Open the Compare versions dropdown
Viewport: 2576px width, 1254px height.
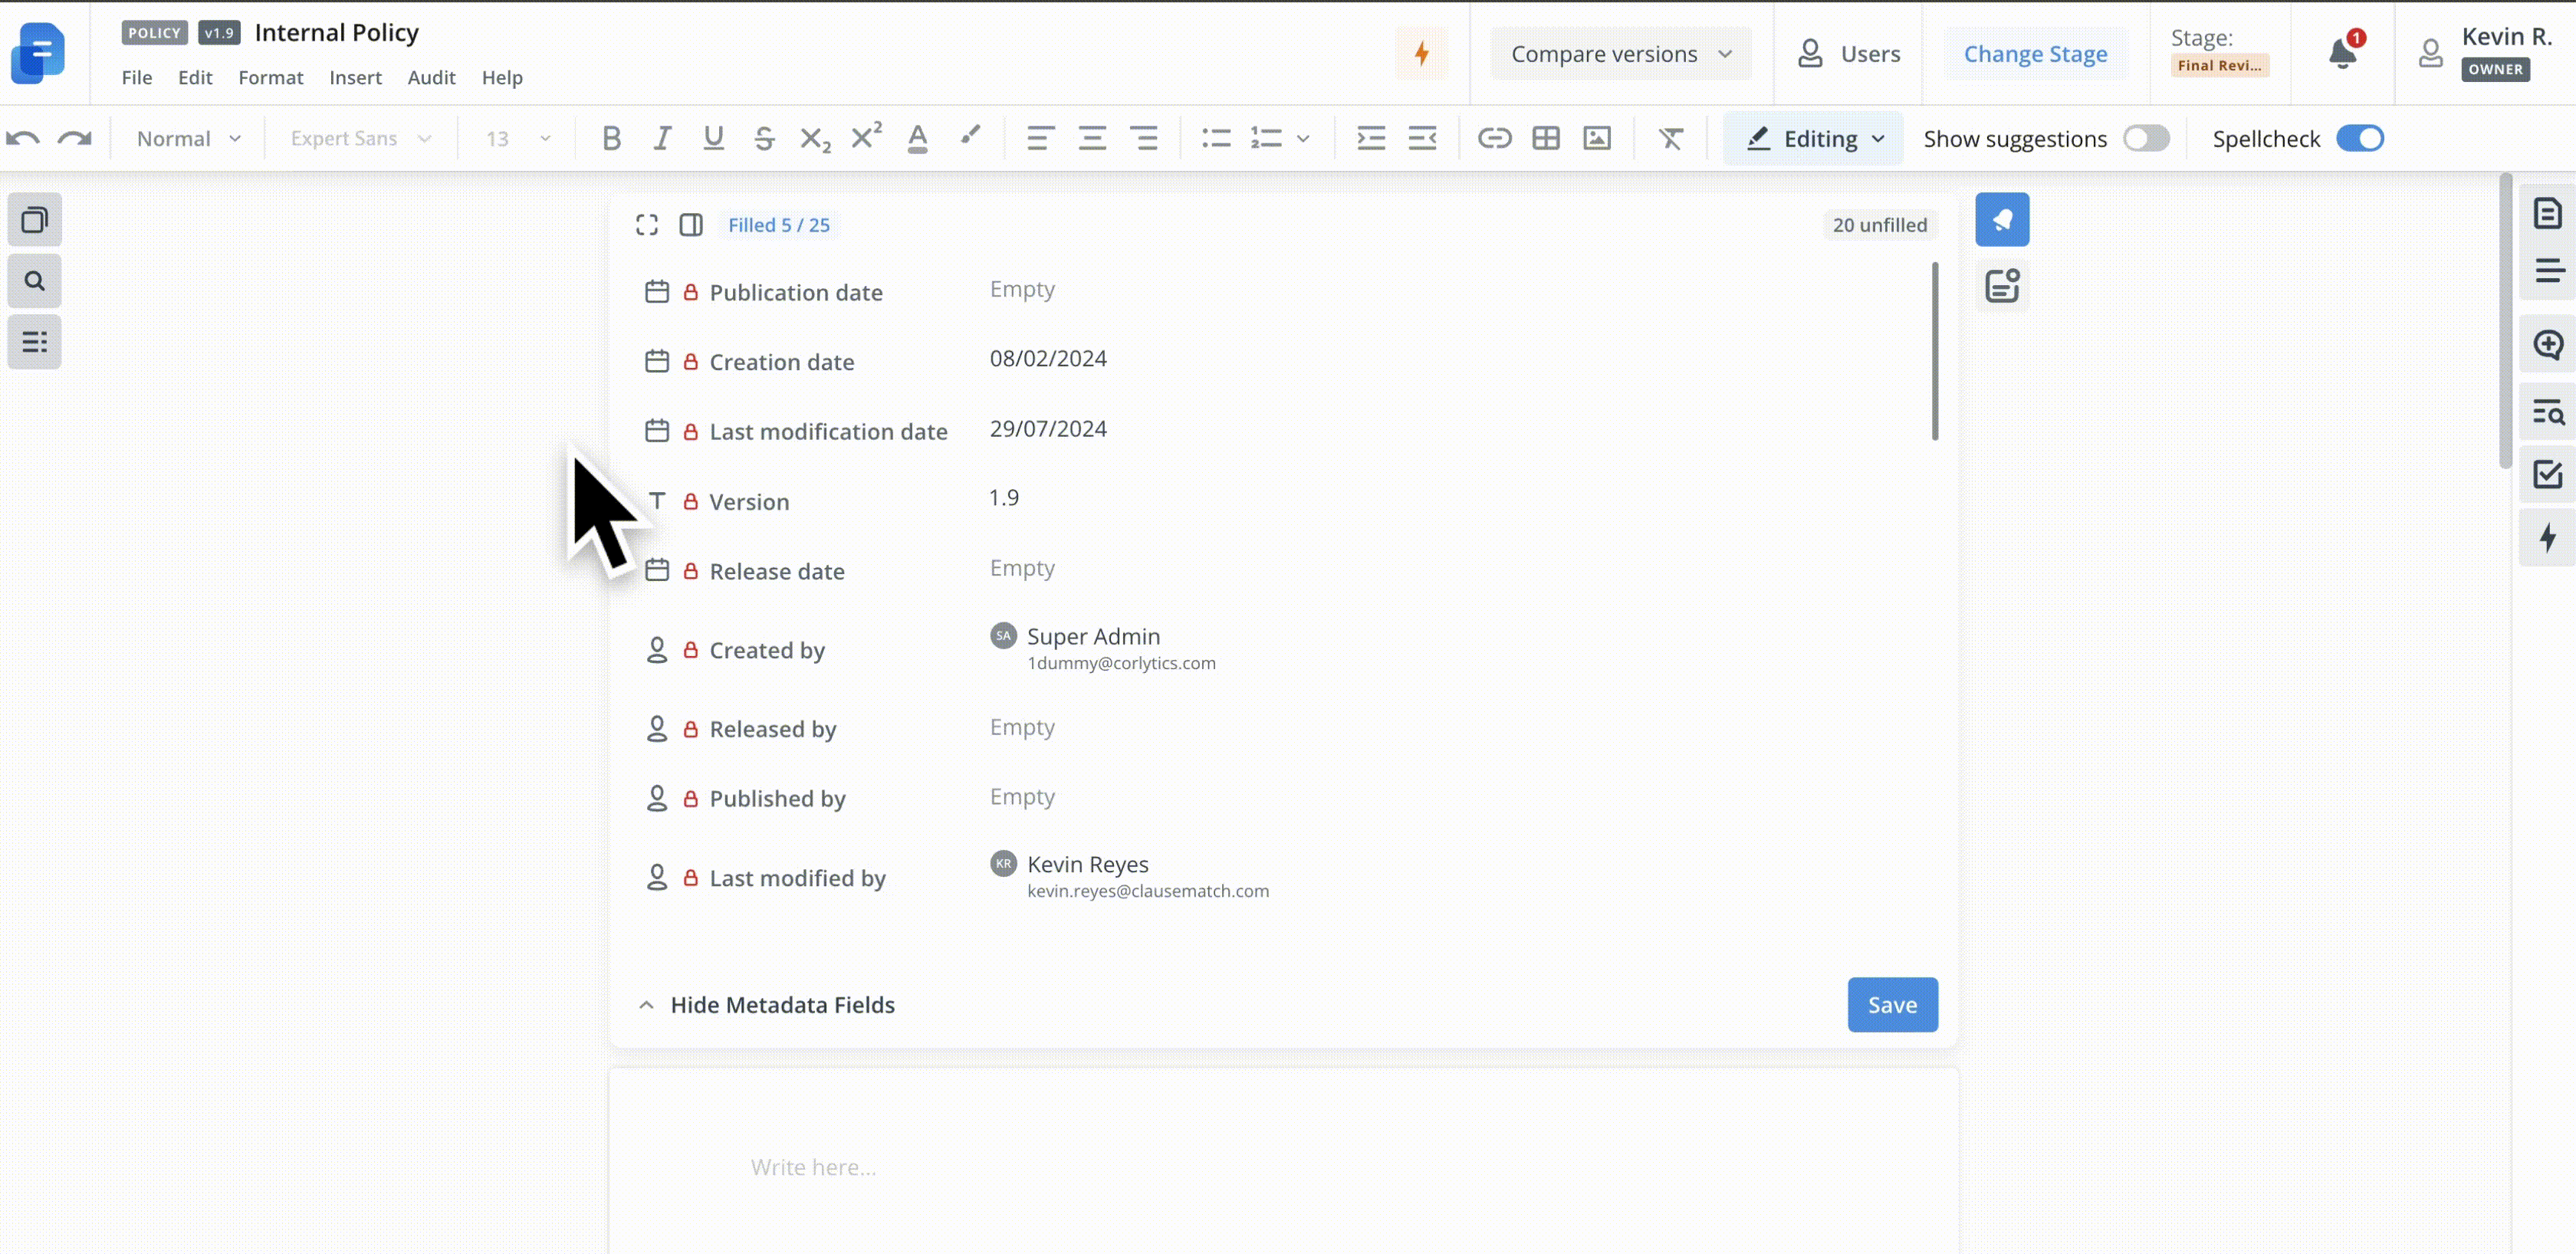pyautogui.click(x=1620, y=54)
